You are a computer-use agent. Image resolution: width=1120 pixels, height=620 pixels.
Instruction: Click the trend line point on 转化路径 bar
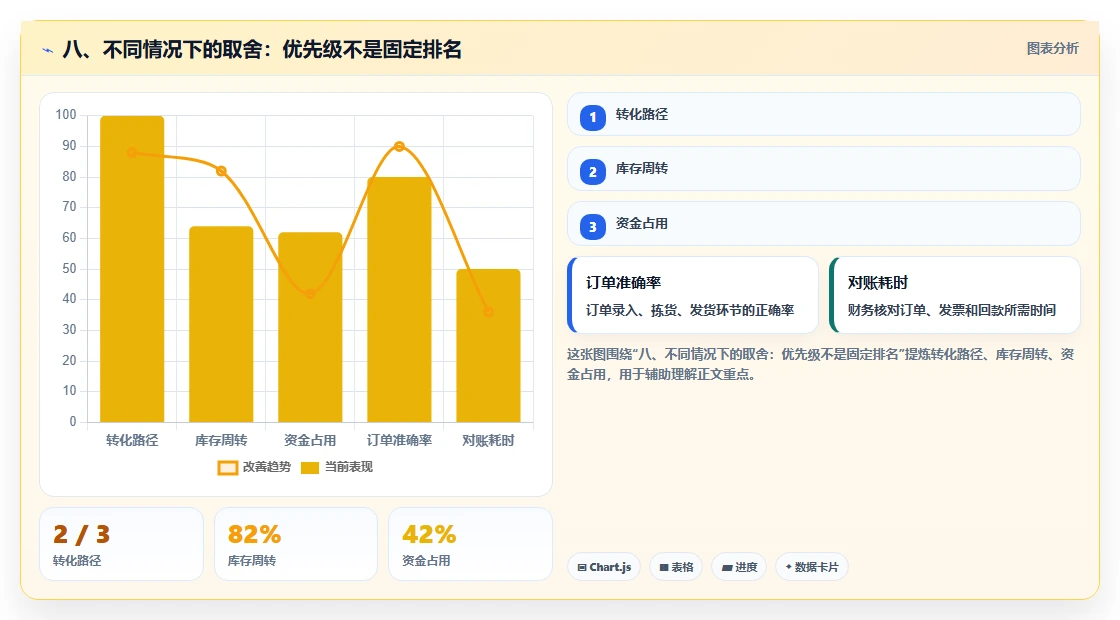tap(132, 152)
